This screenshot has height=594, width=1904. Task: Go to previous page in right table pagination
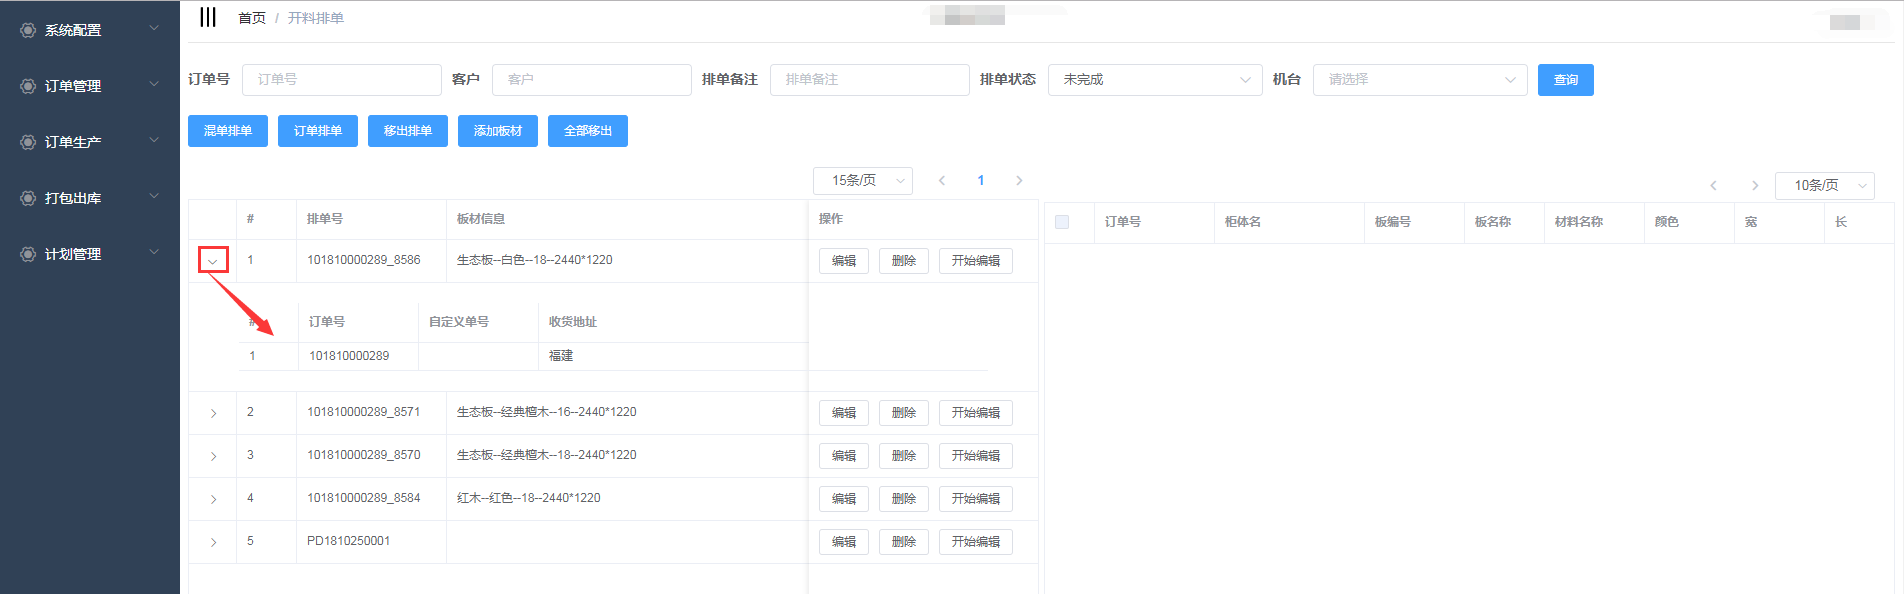coord(1713,186)
